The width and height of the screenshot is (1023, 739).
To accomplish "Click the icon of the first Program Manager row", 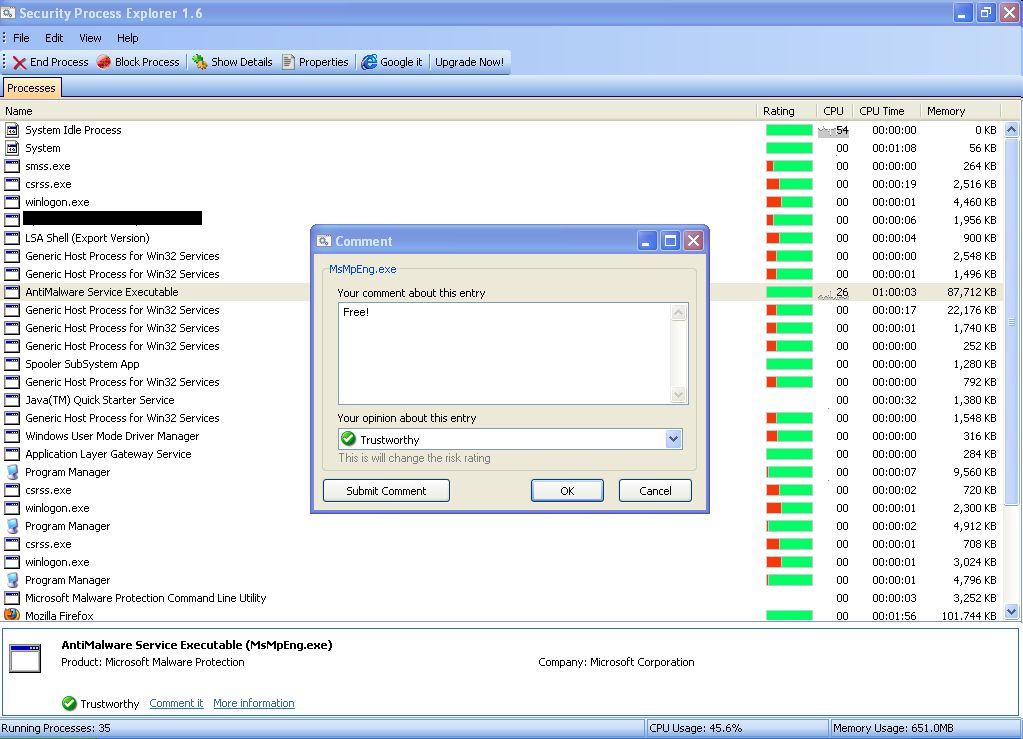I will pos(12,472).
